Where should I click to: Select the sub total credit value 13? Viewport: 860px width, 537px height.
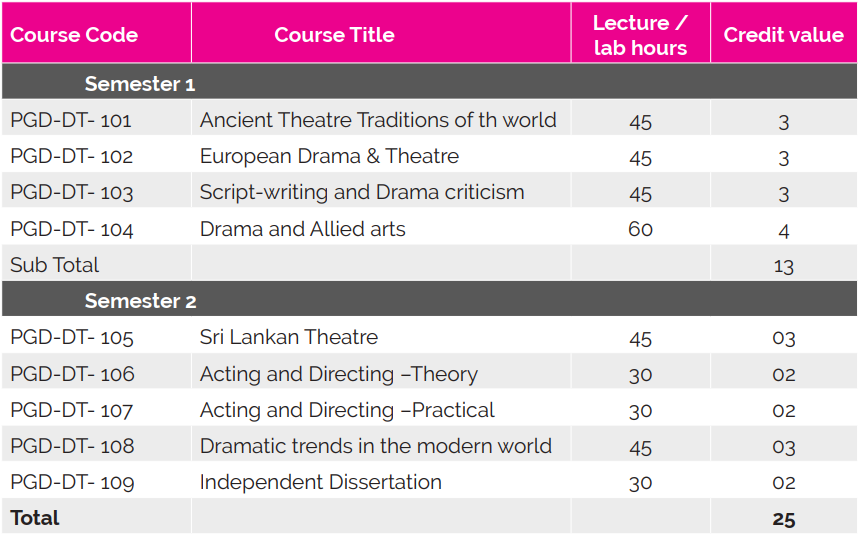click(783, 266)
